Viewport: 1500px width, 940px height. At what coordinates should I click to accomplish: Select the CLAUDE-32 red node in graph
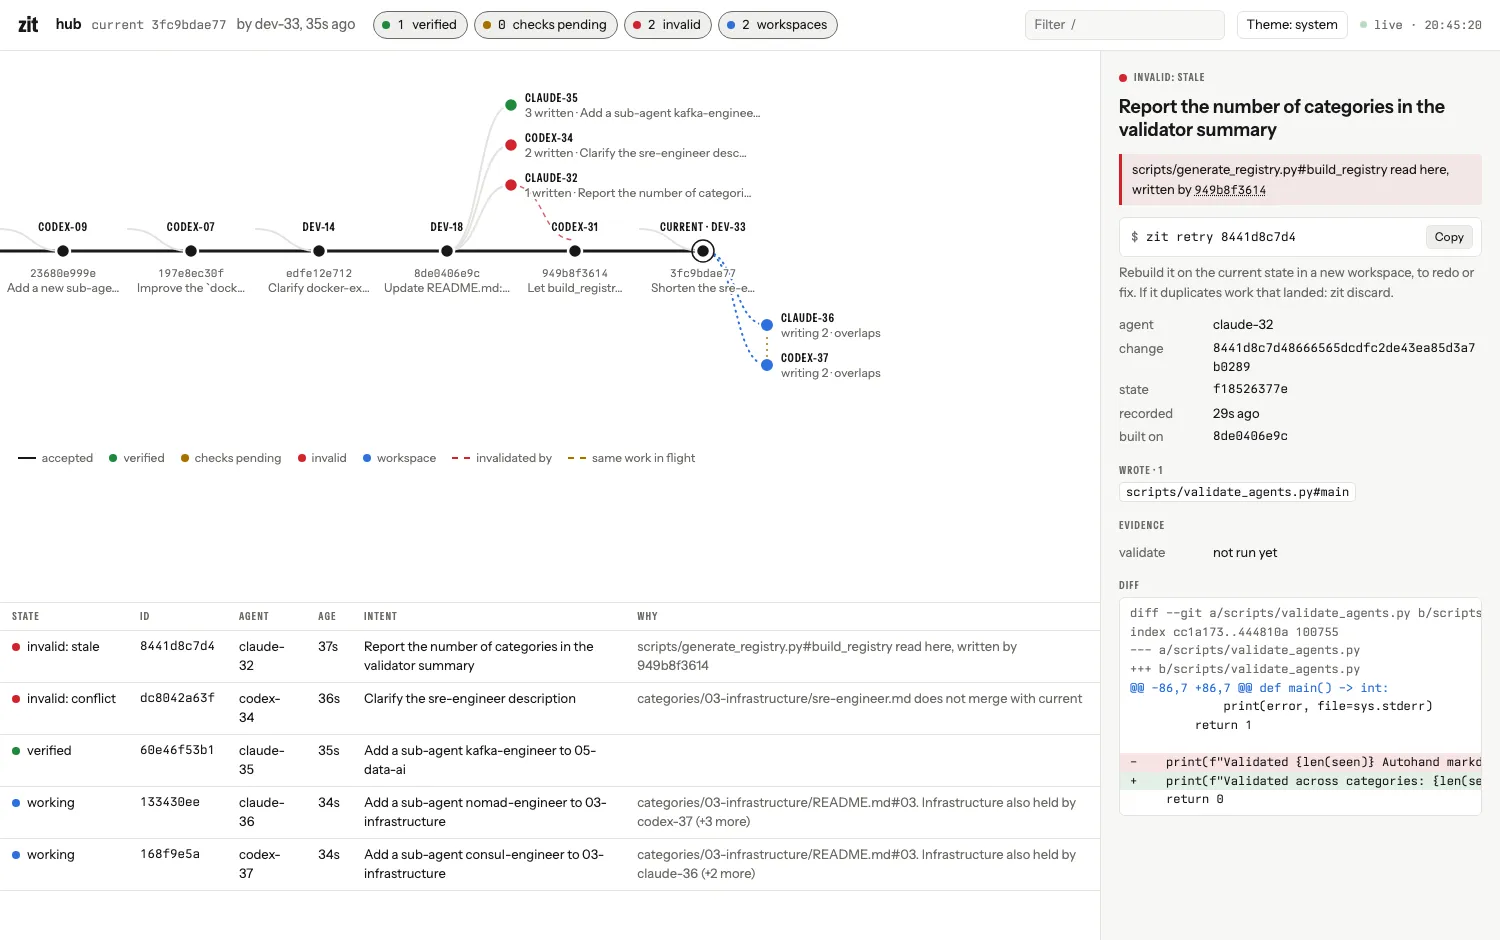pos(511,185)
